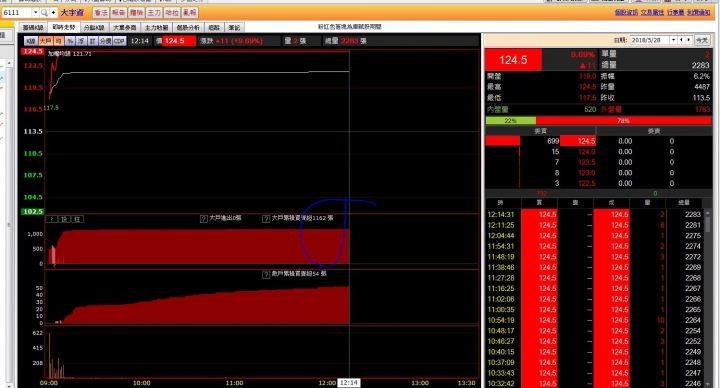Click the 設 settings icon in big-holder panel
The height and width of the screenshot is (388, 720).
click(65, 219)
